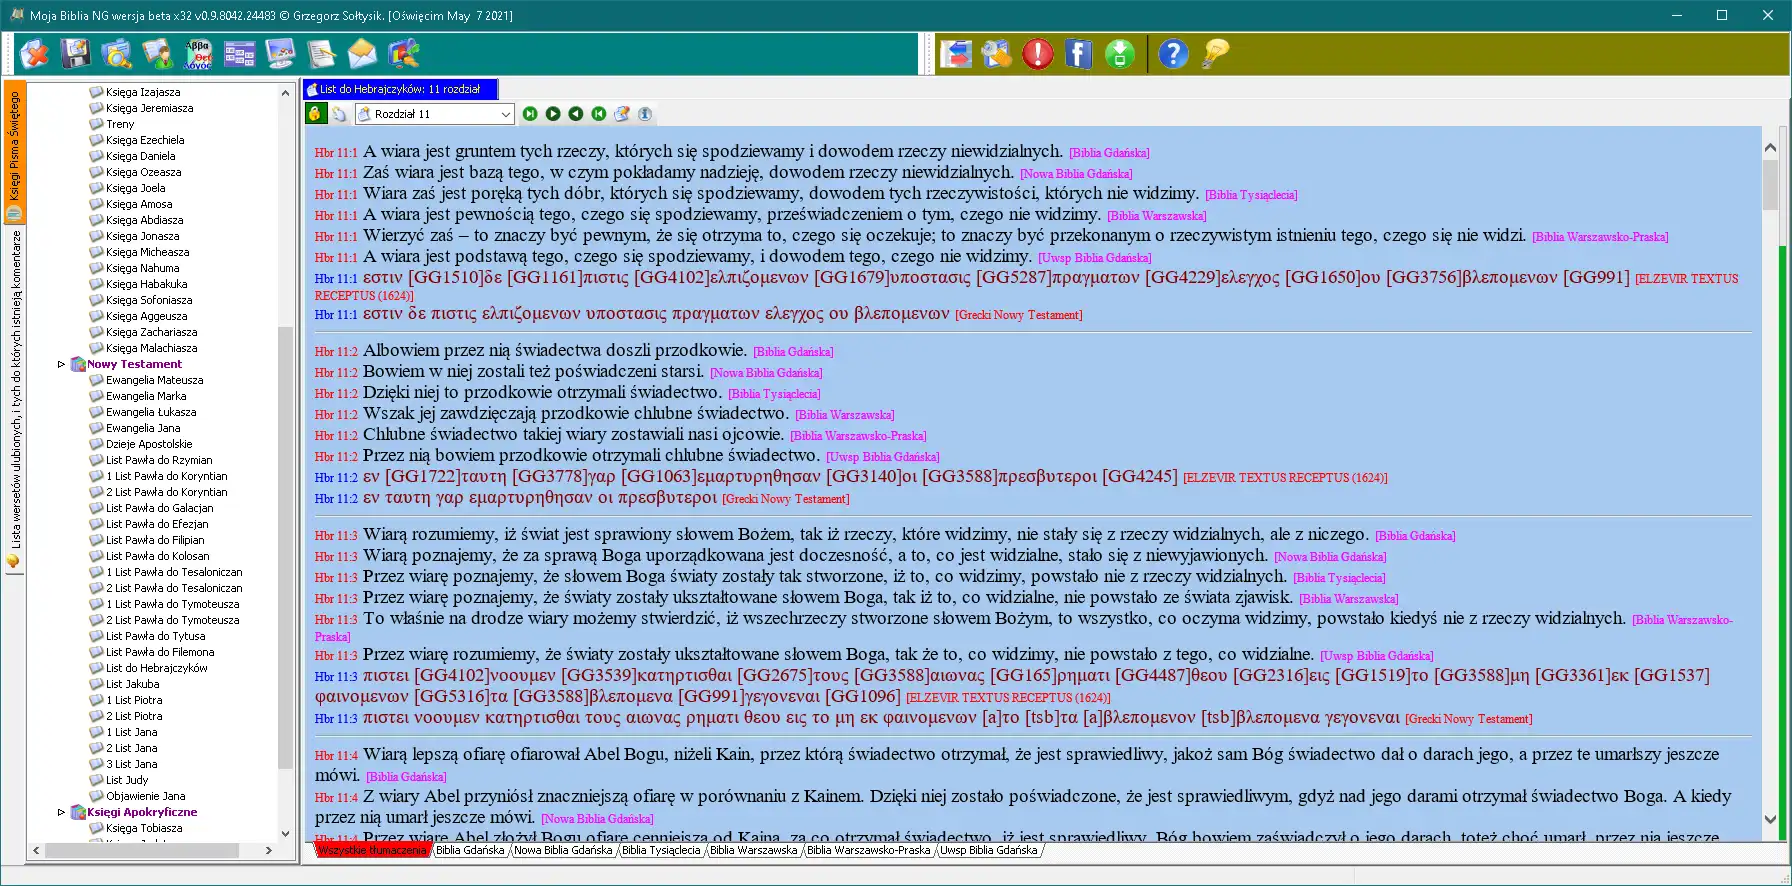Switch to Biblia Warszawska bottom tab
Viewport: 1792px width, 886px height.
(x=754, y=850)
